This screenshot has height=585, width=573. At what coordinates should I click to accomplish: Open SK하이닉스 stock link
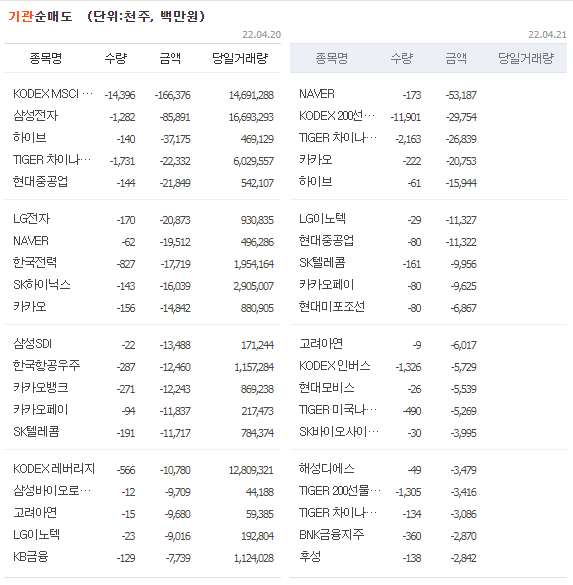point(42,285)
